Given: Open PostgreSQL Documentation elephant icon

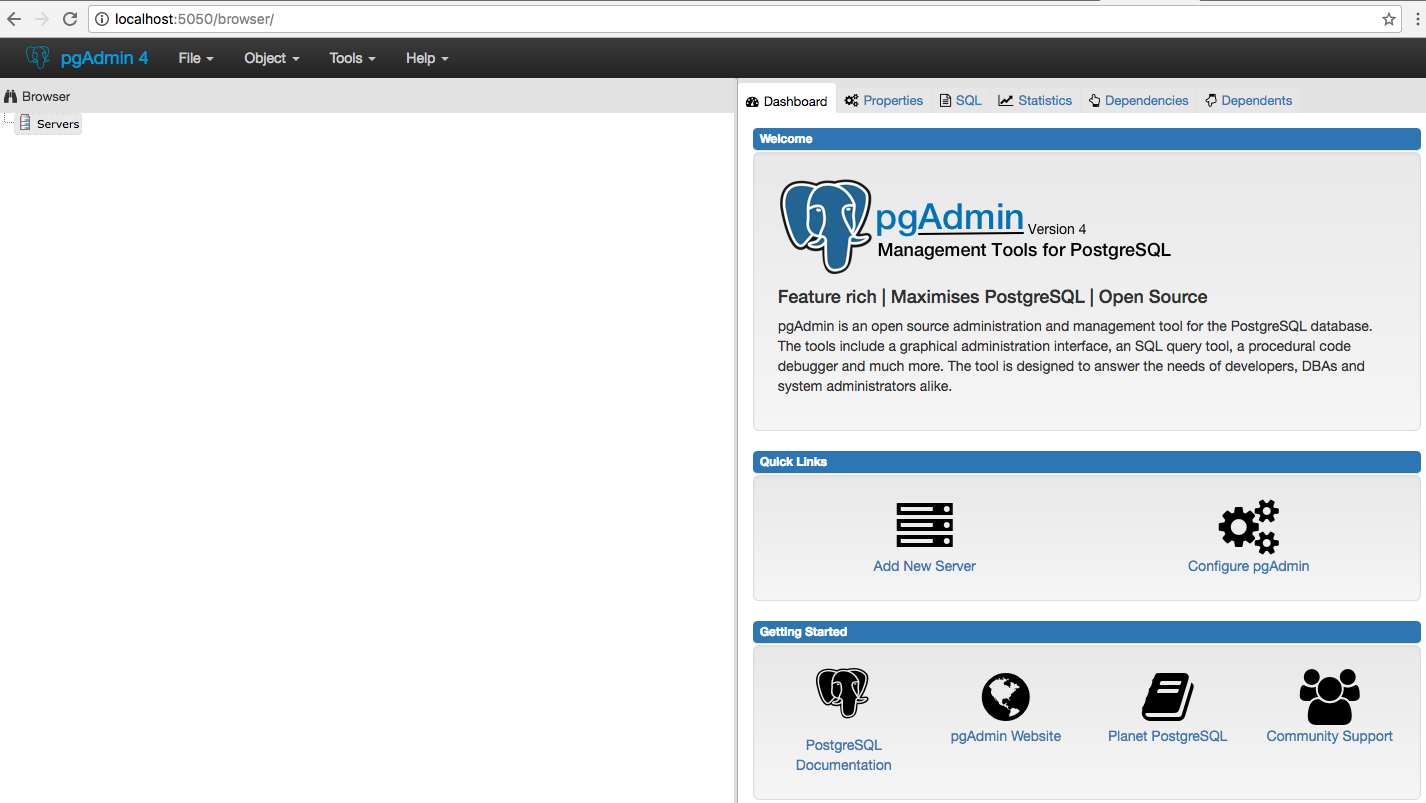Looking at the screenshot, I should (x=843, y=693).
